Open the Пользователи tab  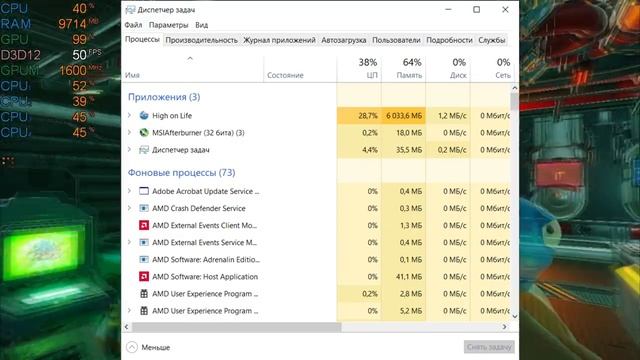point(396,40)
